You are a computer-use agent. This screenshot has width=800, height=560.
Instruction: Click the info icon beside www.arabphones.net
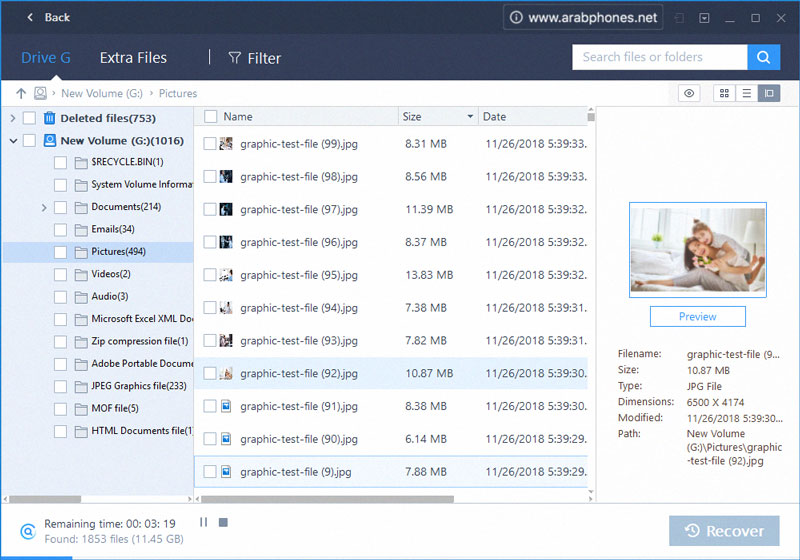point(516,17)
